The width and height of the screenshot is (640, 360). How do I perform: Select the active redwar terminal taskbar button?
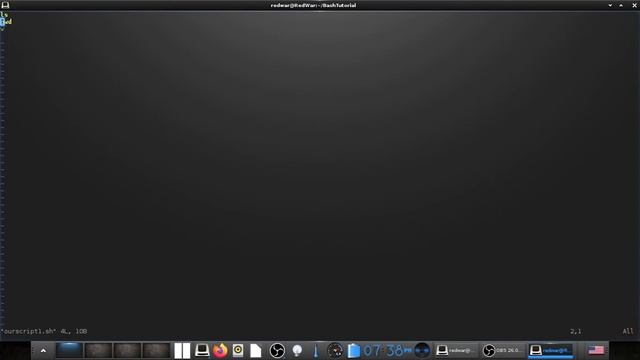click(x=551, y=350)
